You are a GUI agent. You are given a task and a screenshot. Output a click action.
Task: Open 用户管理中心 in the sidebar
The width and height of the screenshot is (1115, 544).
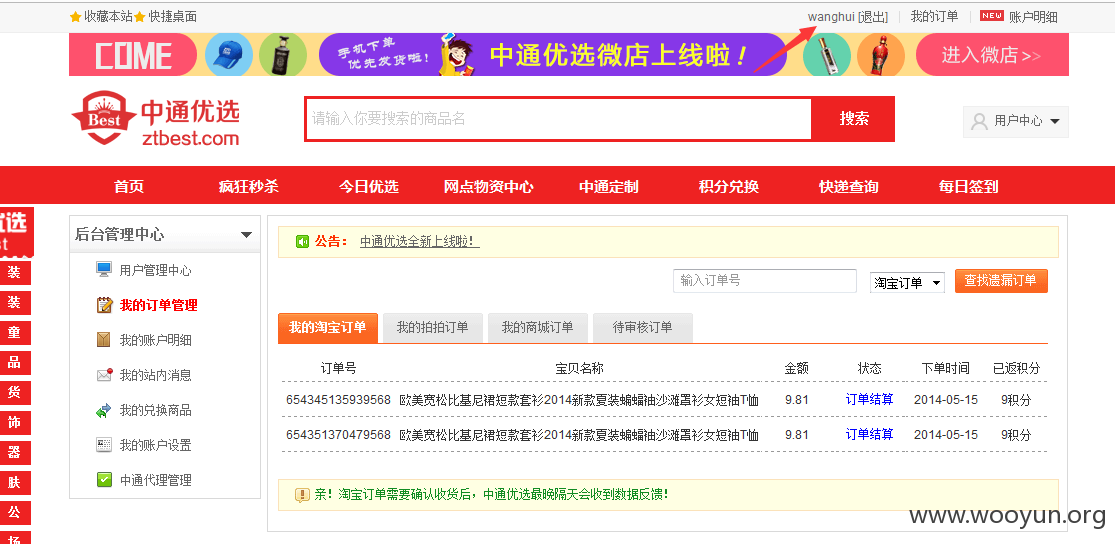pos(156,270)
